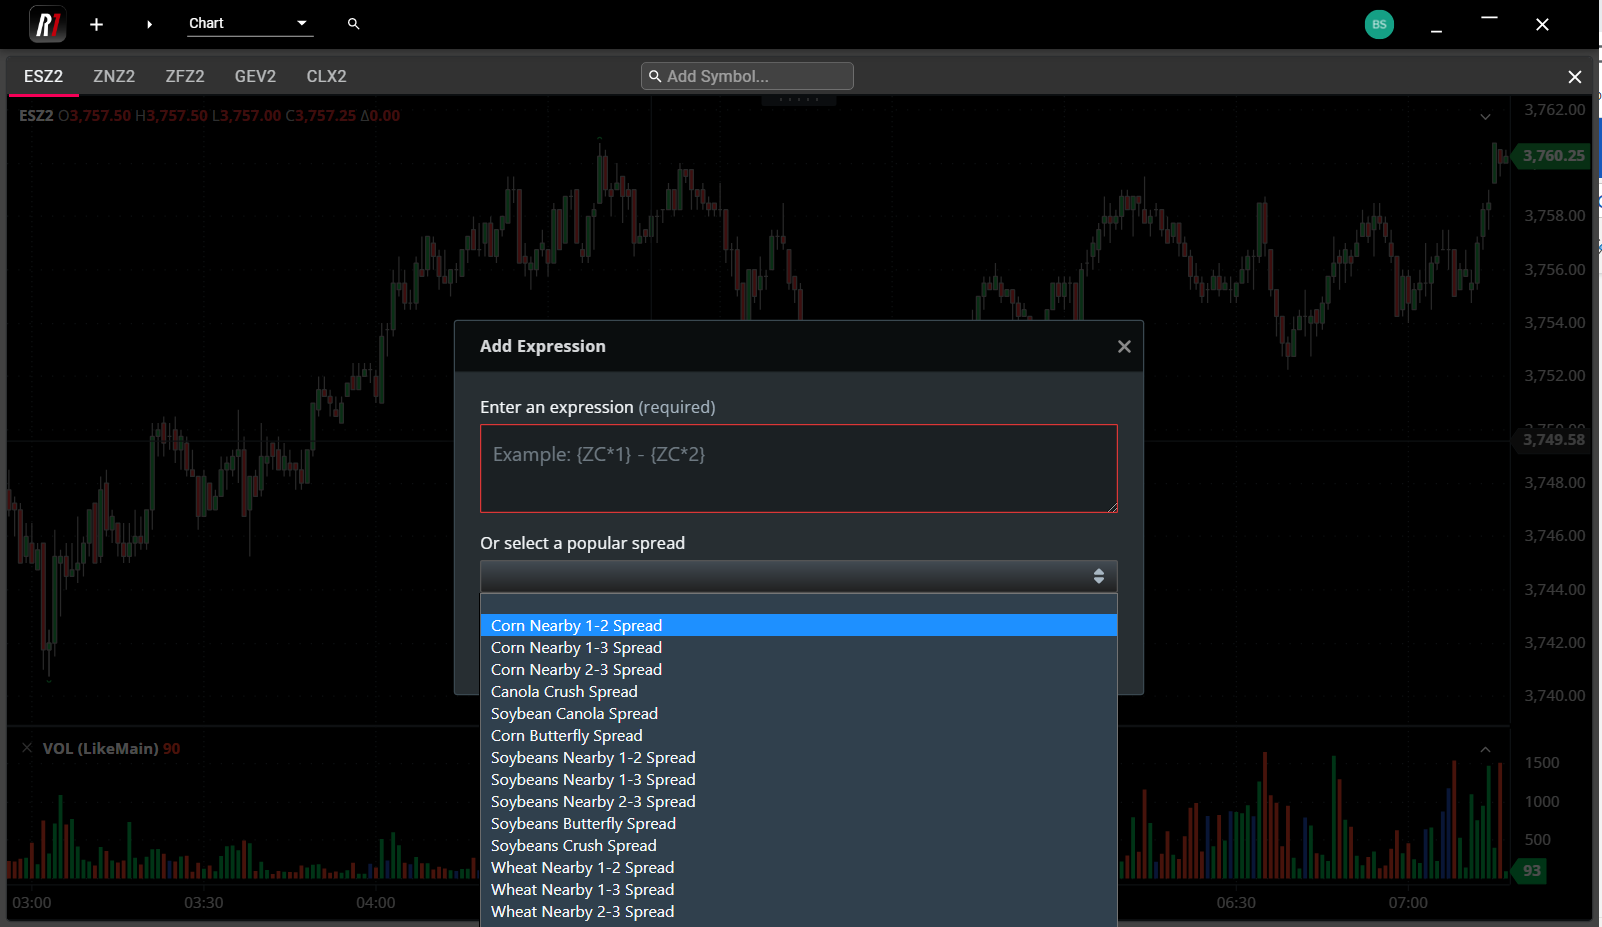Pick Wheat Nearby 2-3 Spread option

pyautogui.click(x=582, y=911)
